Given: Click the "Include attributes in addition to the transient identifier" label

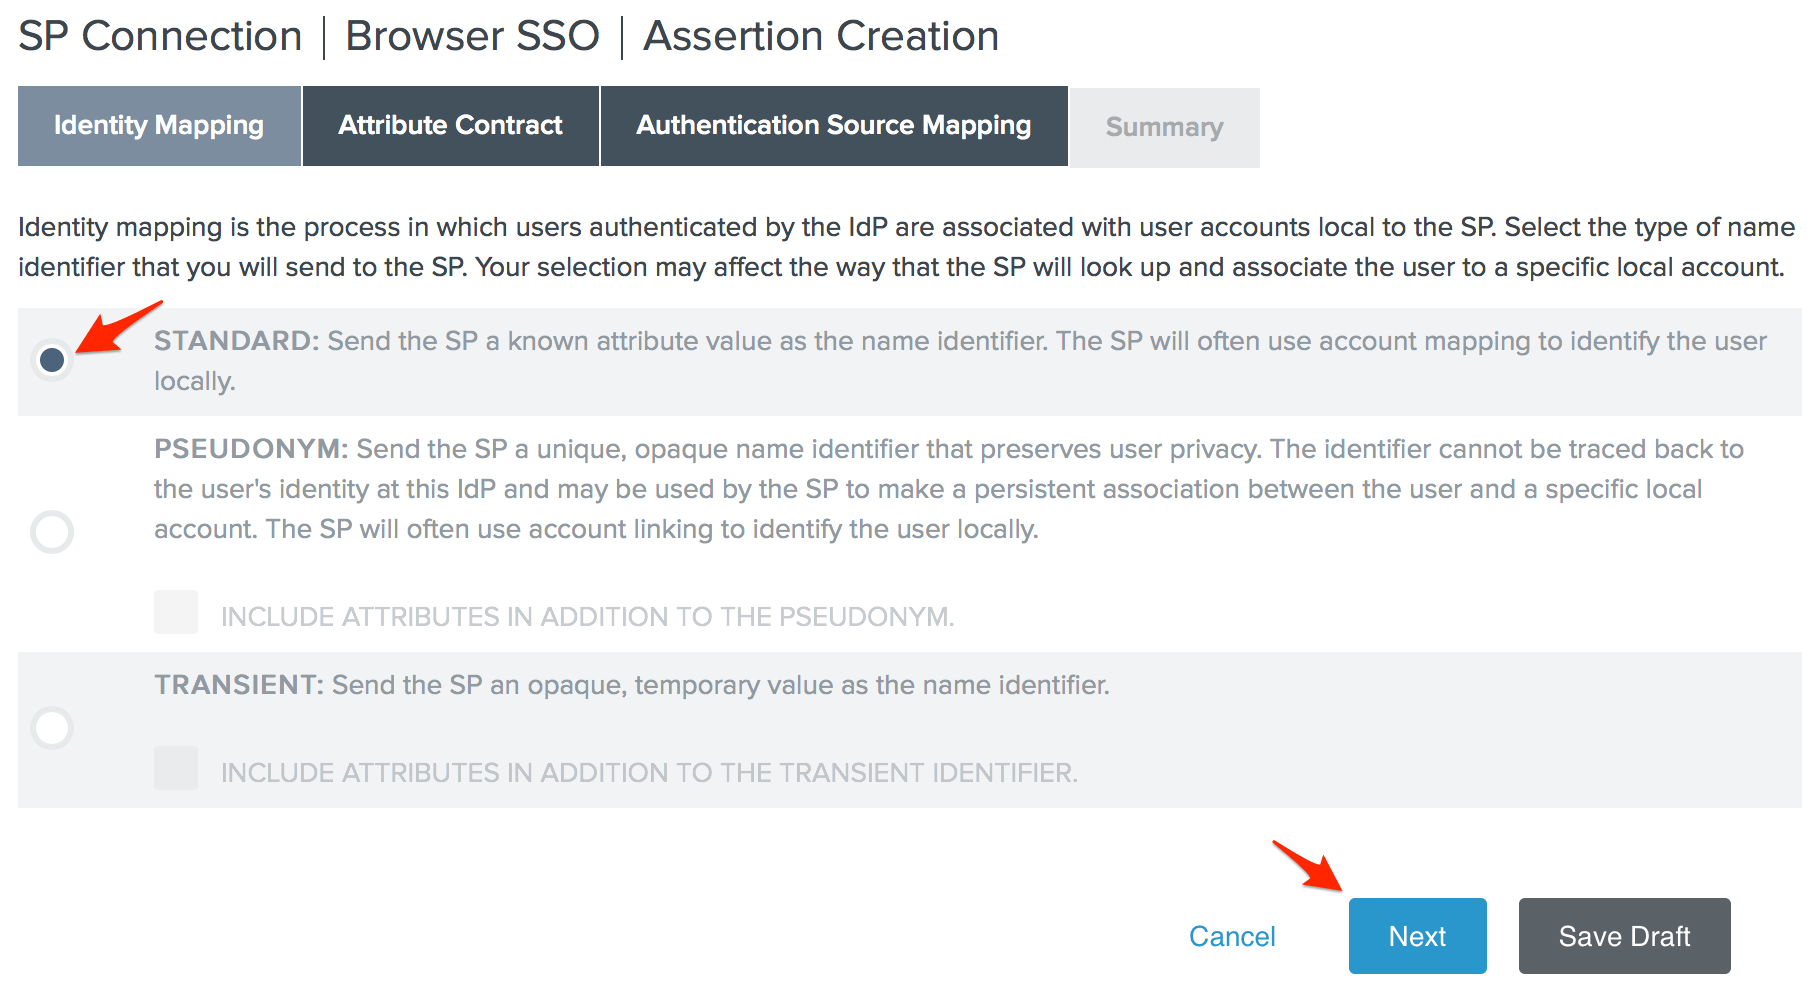Looking at the screenshot, I should [x=649, y=773].
